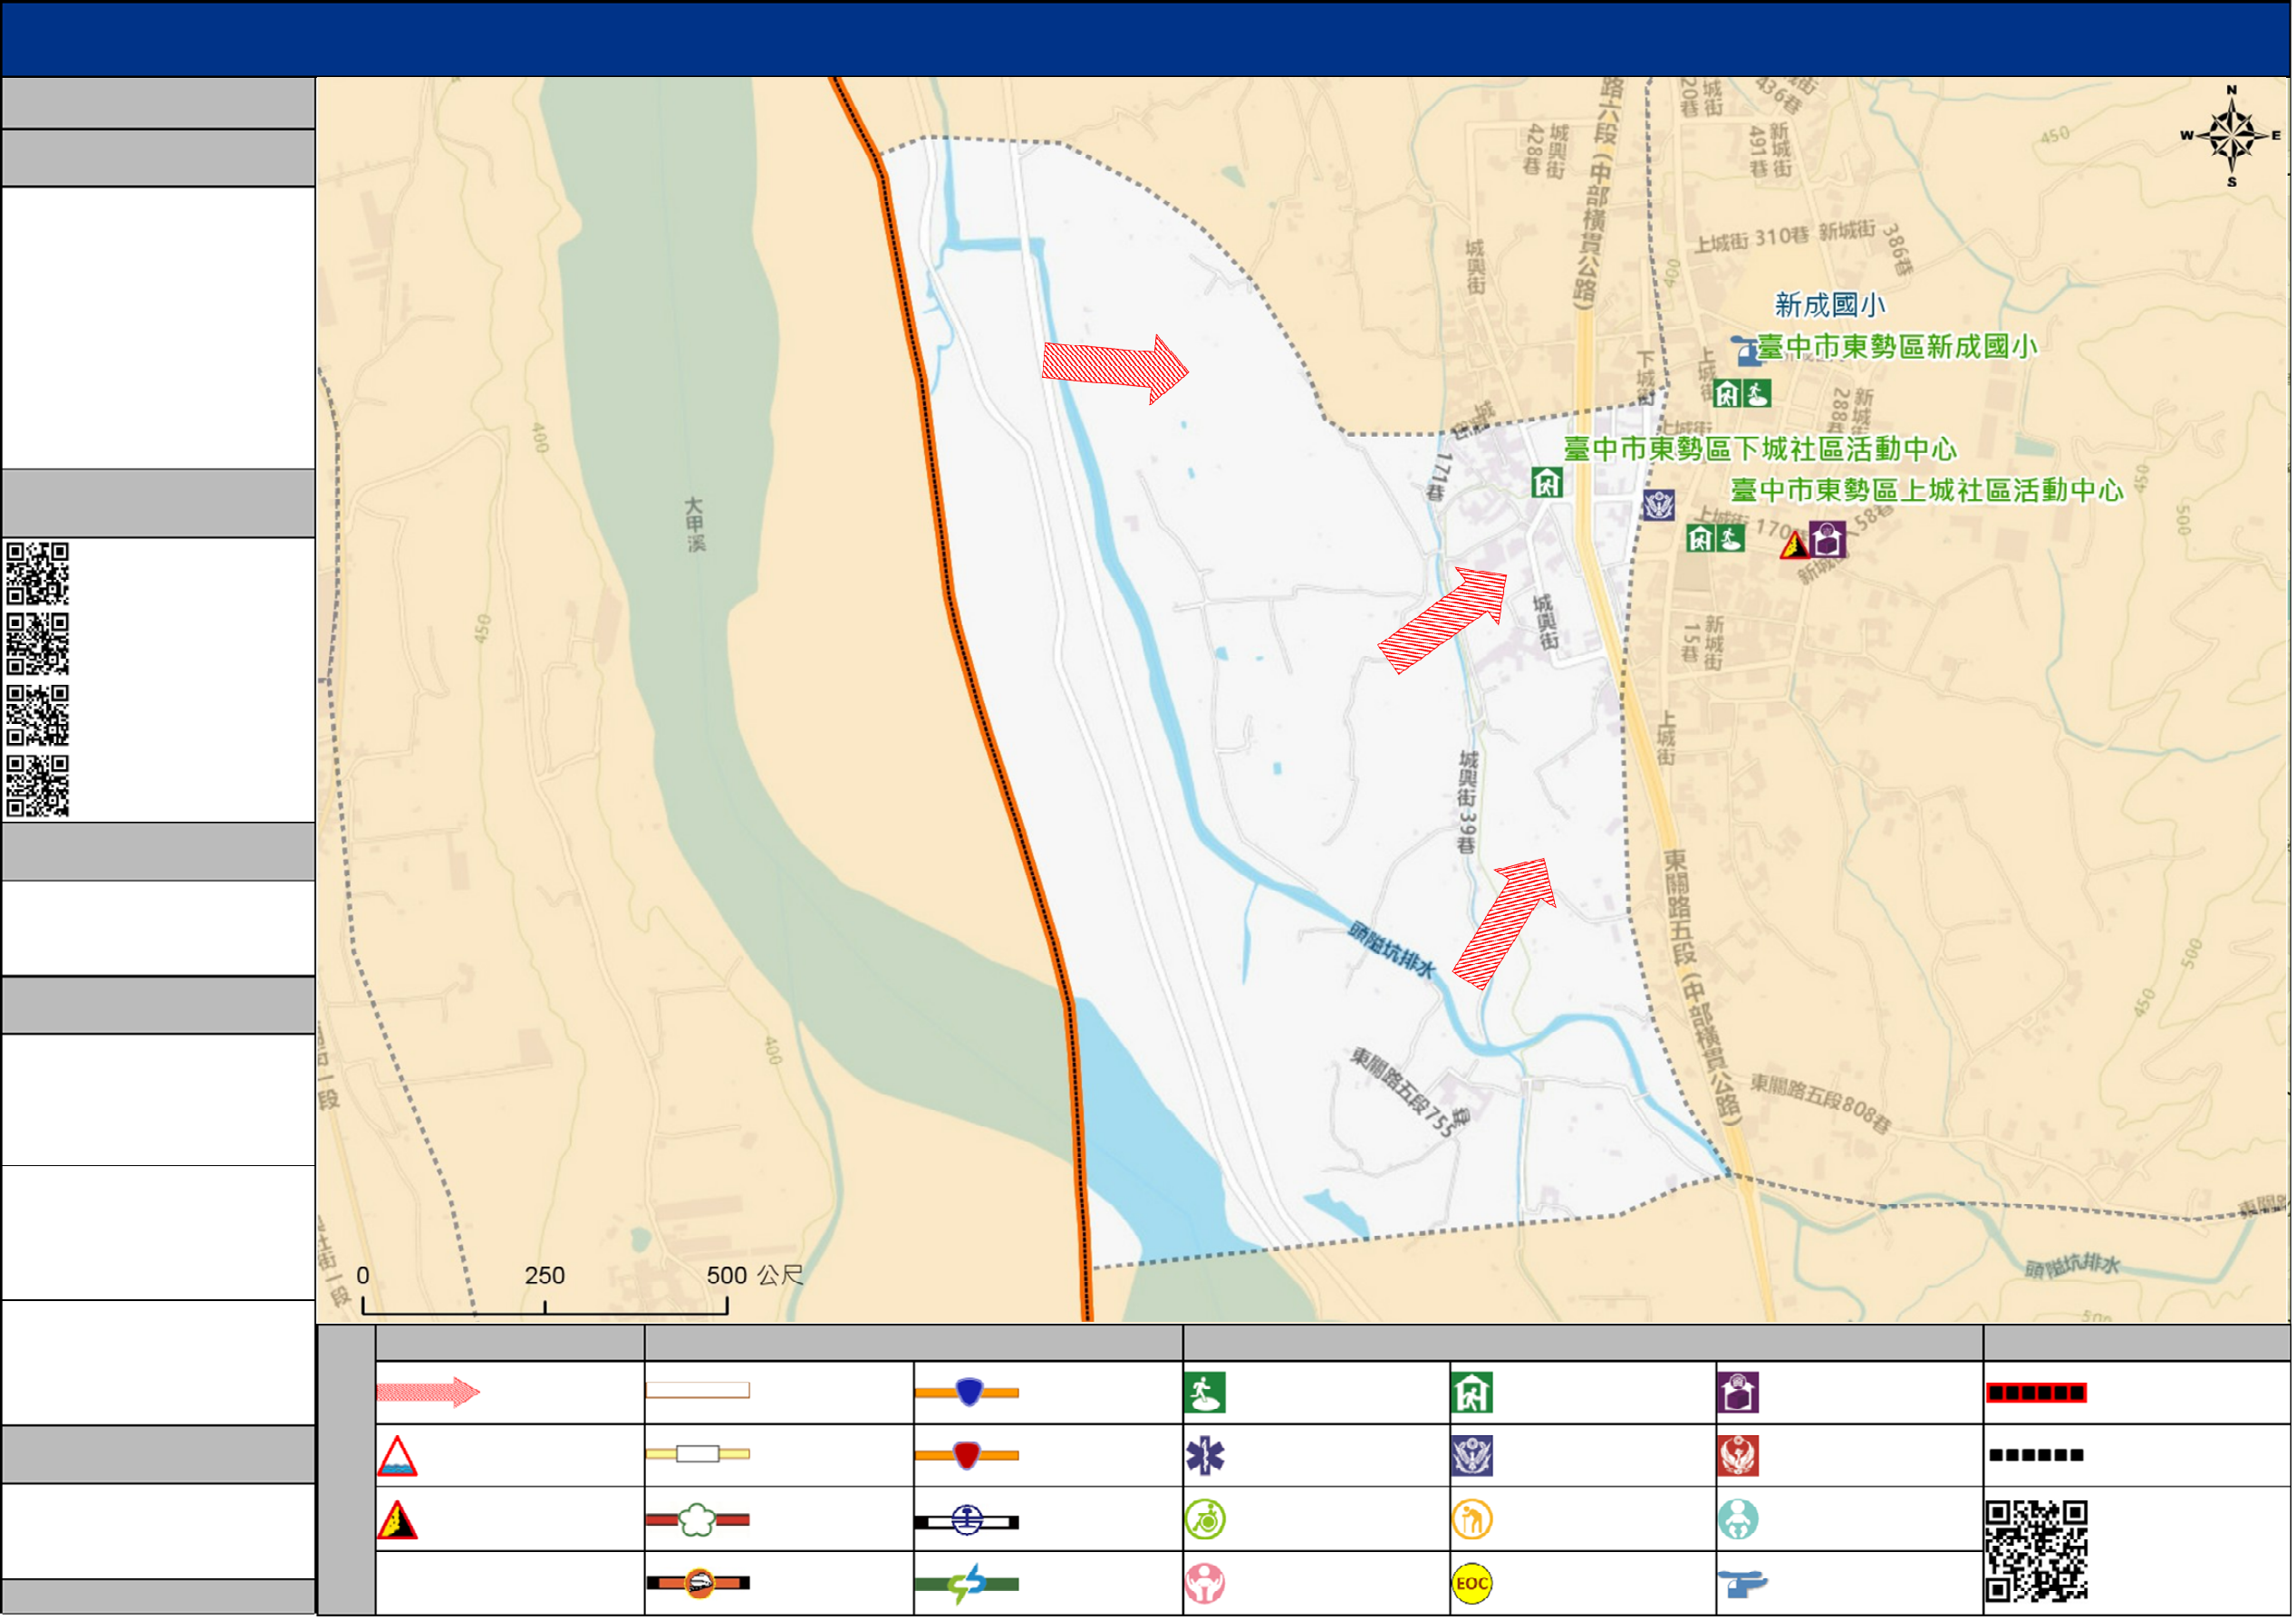The image size is (2296, 1620).
Task: Click legend red shield highway symbol
Action: pyautogui.click(x=967, y=1456)
